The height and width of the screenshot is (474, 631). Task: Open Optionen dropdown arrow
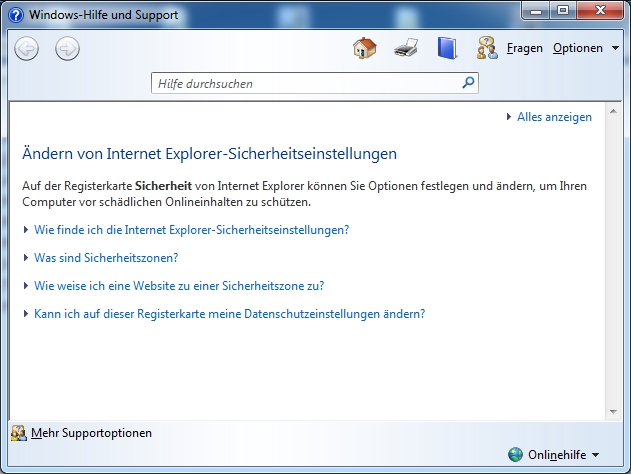[615, 48]
